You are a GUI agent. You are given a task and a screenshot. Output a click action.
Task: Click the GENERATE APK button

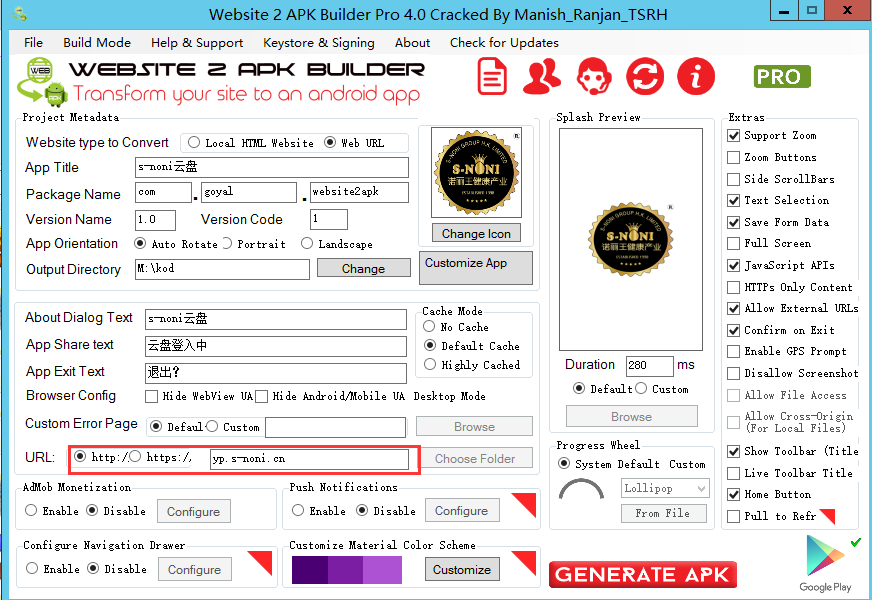(642, 574)
